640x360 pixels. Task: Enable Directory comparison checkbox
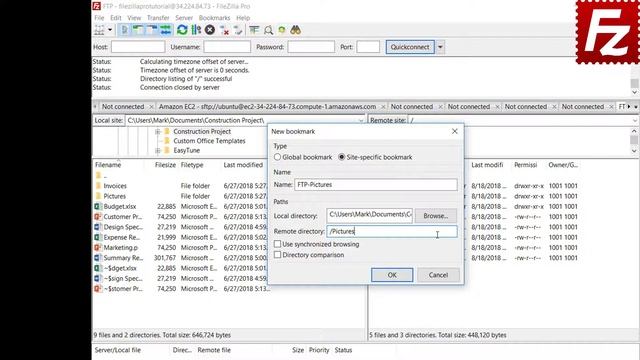(x=278, y=255)
